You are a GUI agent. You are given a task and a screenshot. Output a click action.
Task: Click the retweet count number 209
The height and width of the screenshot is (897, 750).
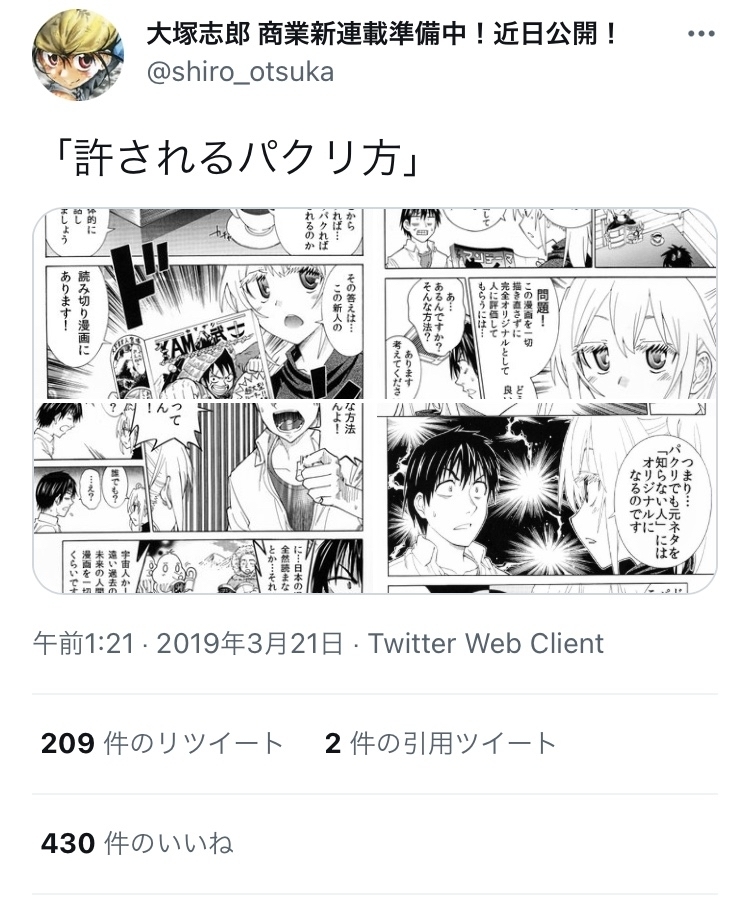pos(68,744)
